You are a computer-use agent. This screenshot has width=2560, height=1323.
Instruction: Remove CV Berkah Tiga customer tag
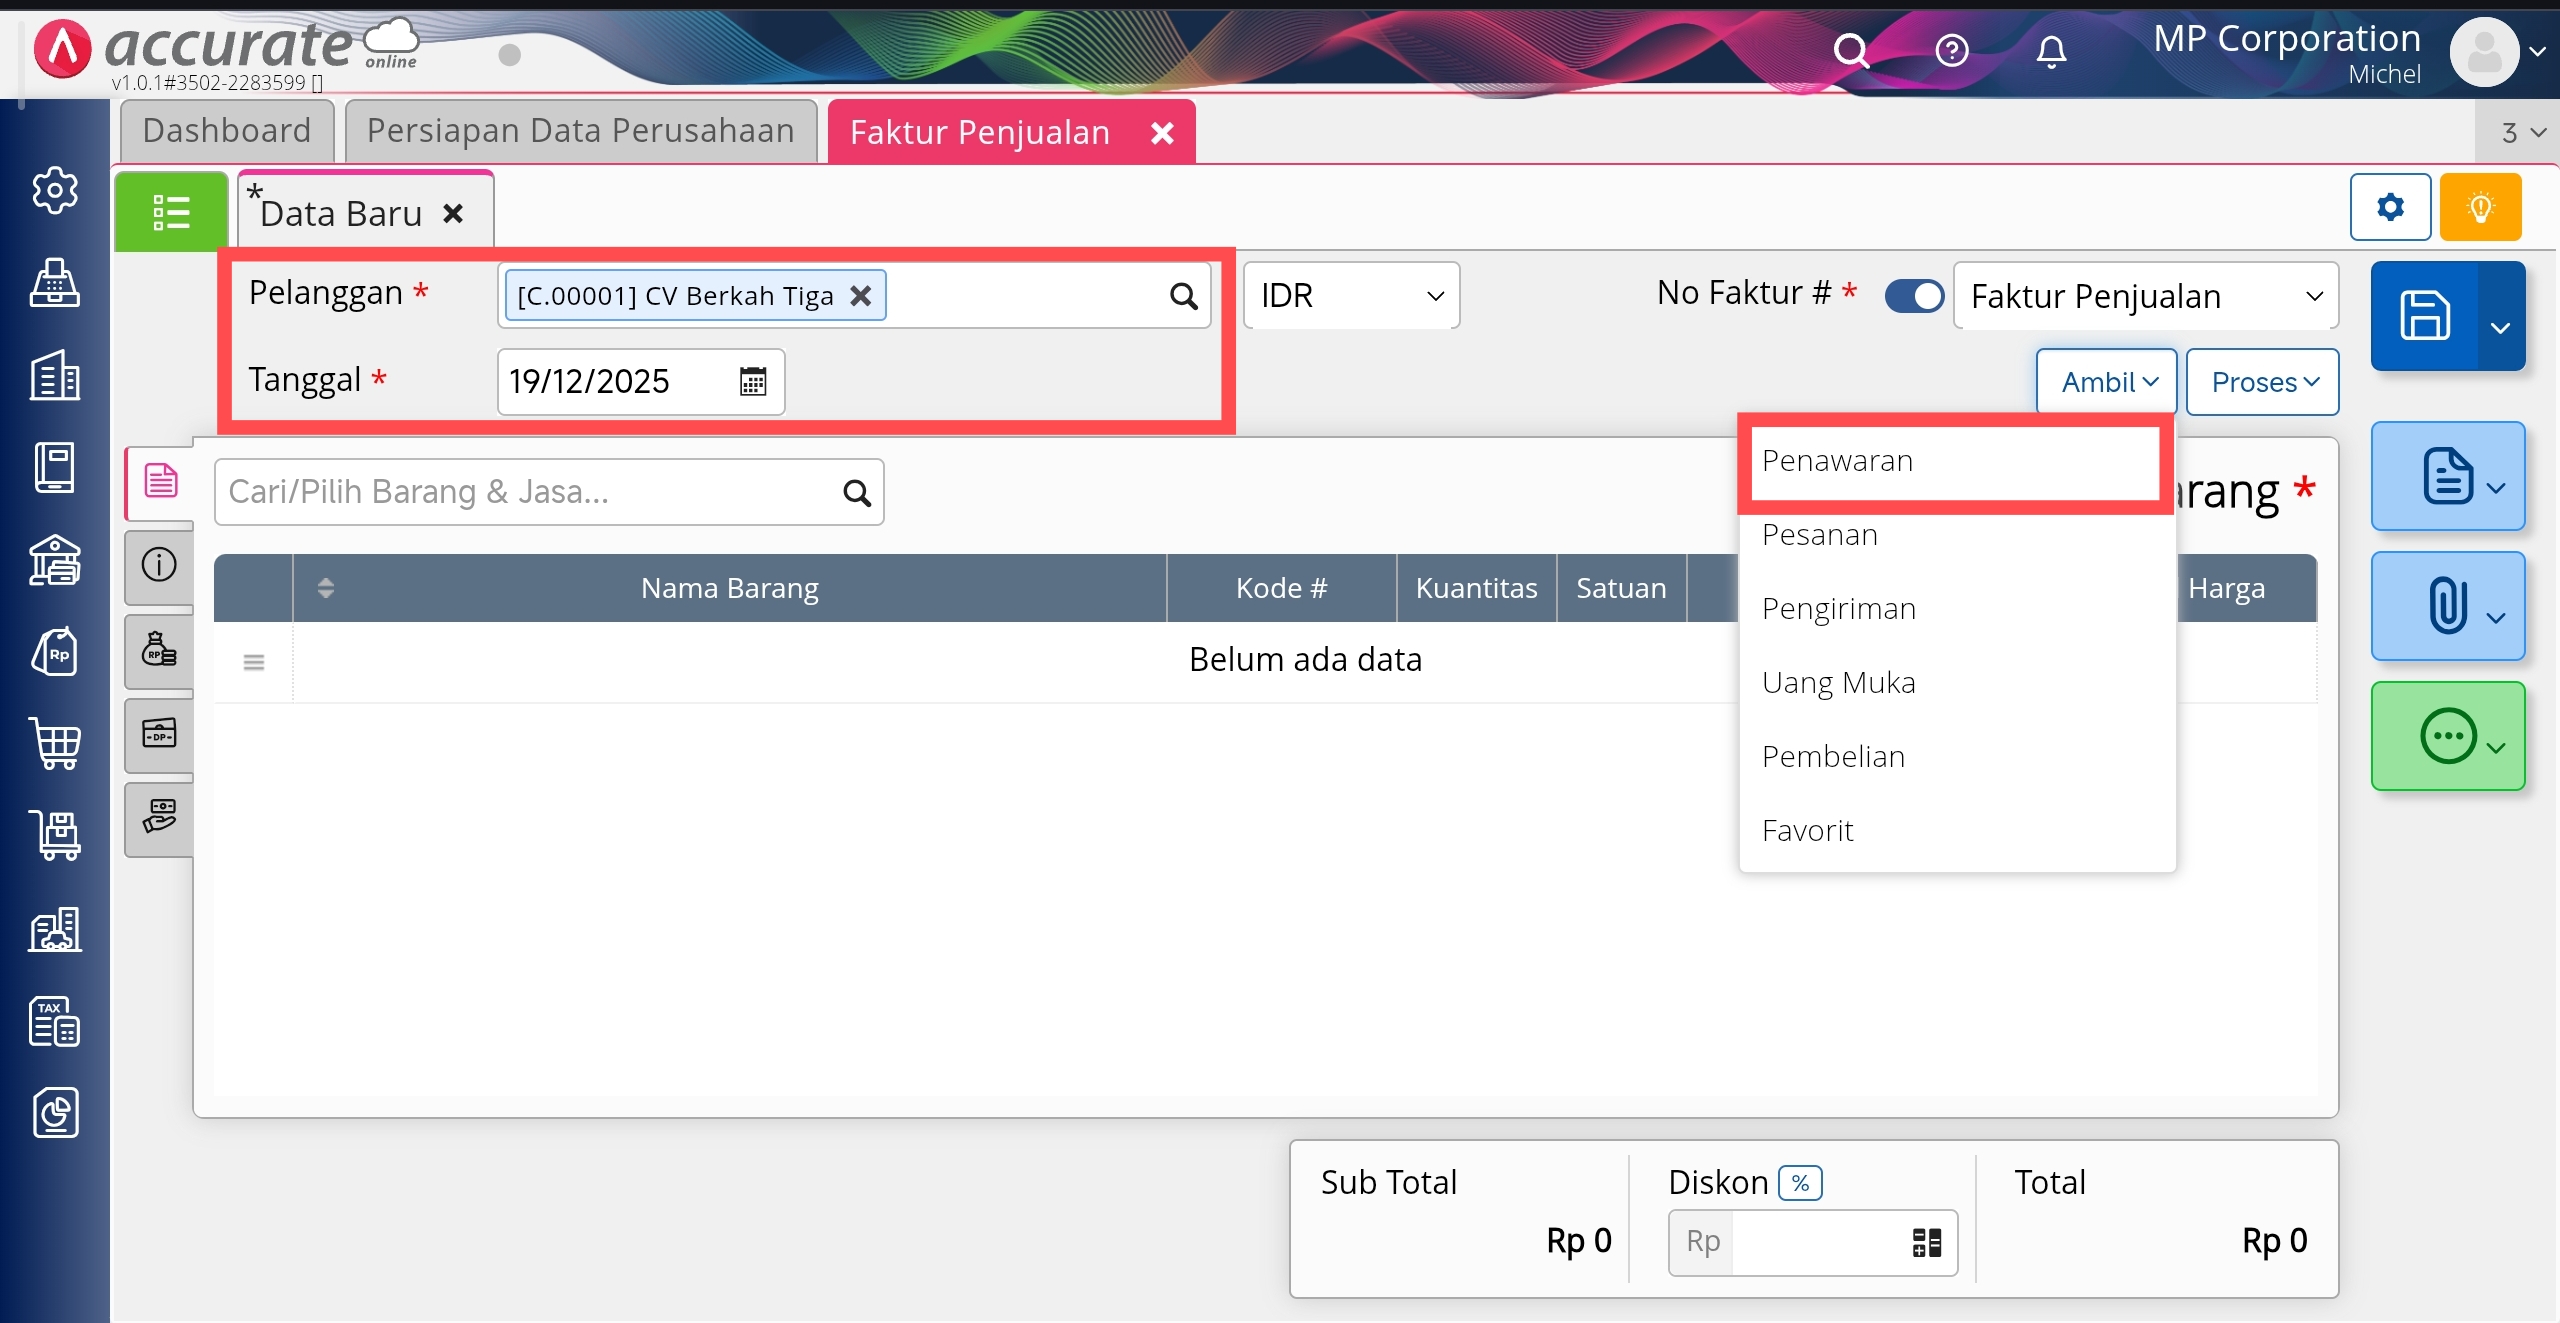click(861, 296)
